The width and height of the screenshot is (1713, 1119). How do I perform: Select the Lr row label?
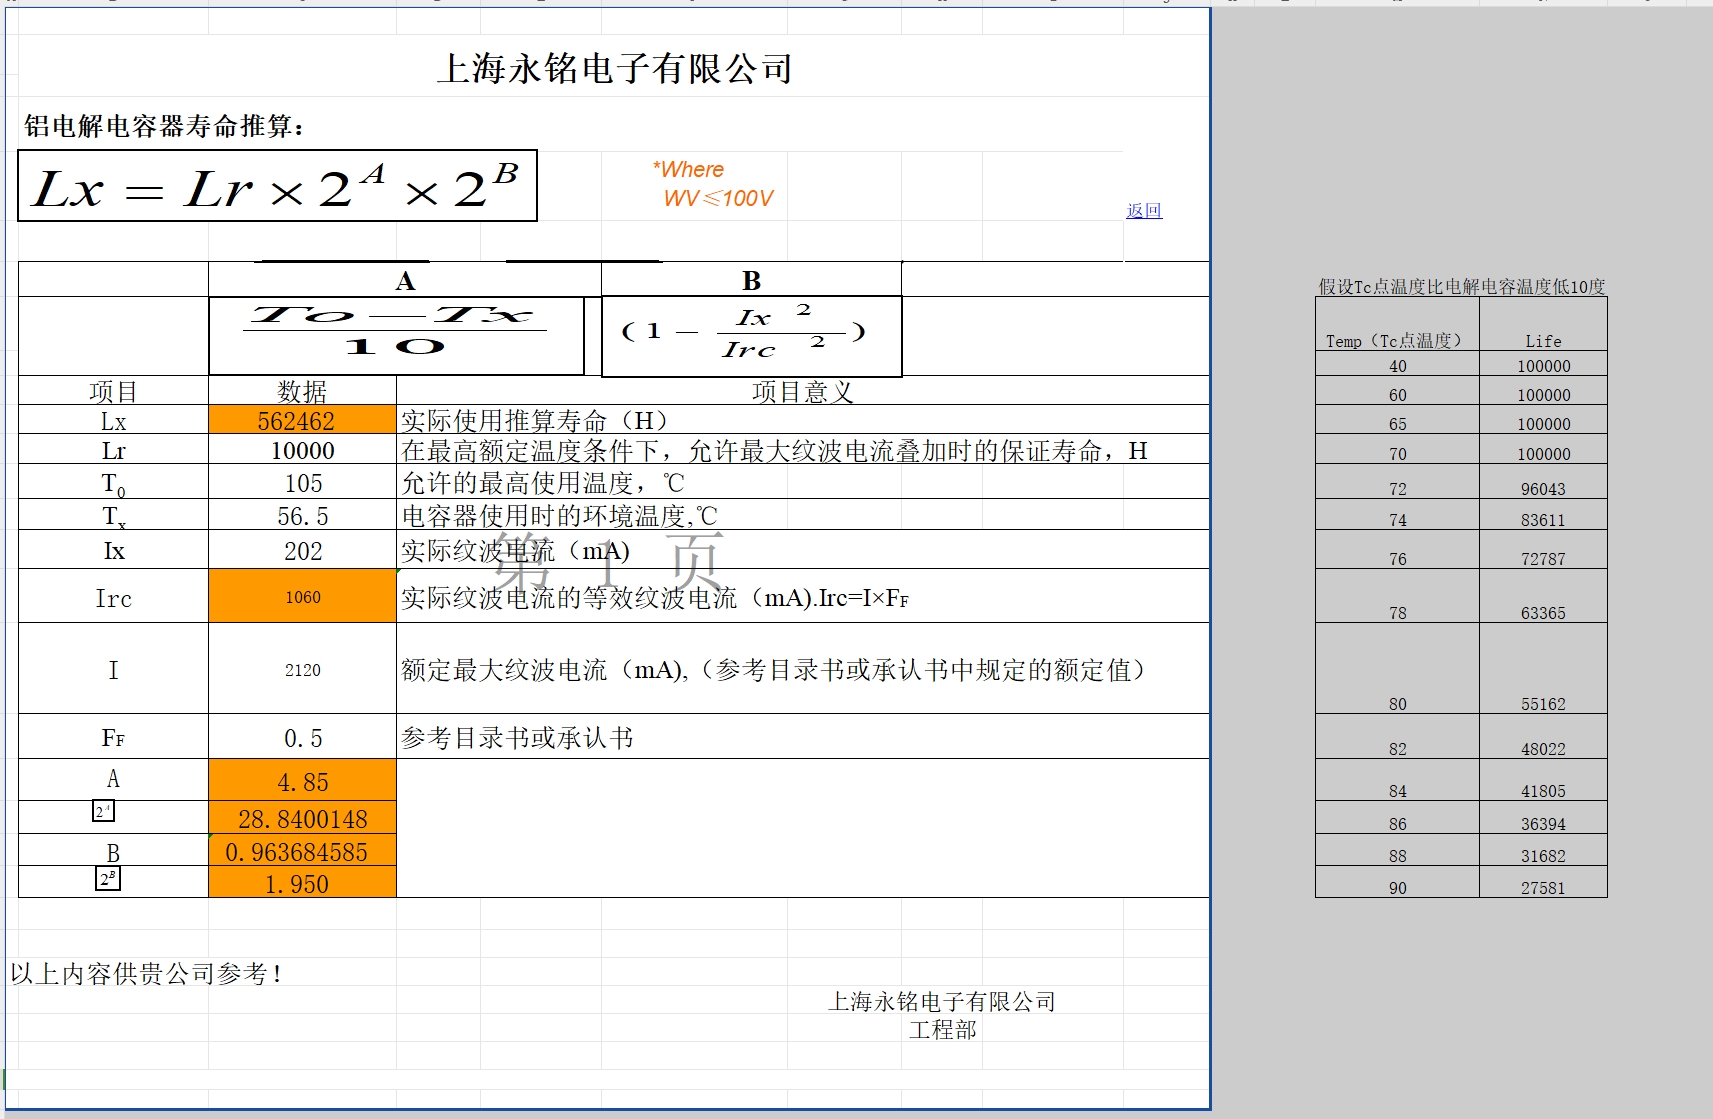113,451
